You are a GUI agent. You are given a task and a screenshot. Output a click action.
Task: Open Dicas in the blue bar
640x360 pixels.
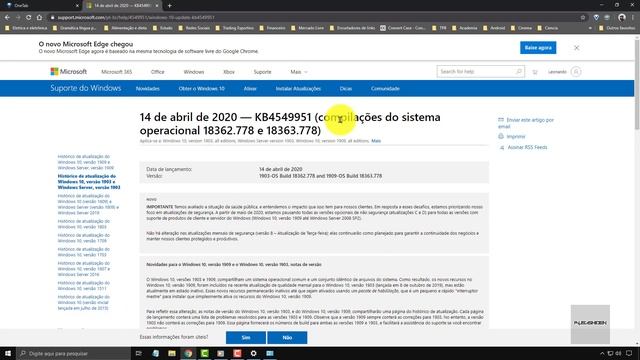(x=346, y=89)
